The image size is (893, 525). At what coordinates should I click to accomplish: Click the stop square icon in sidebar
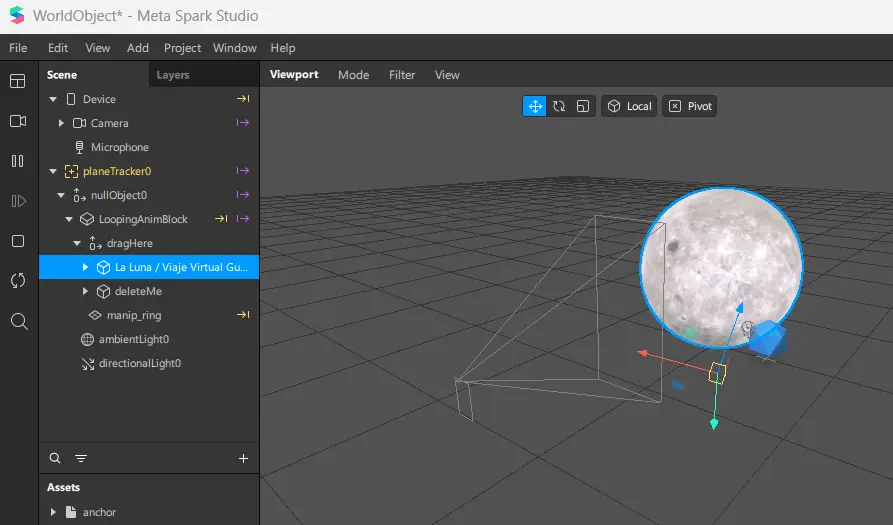[18, 241]
